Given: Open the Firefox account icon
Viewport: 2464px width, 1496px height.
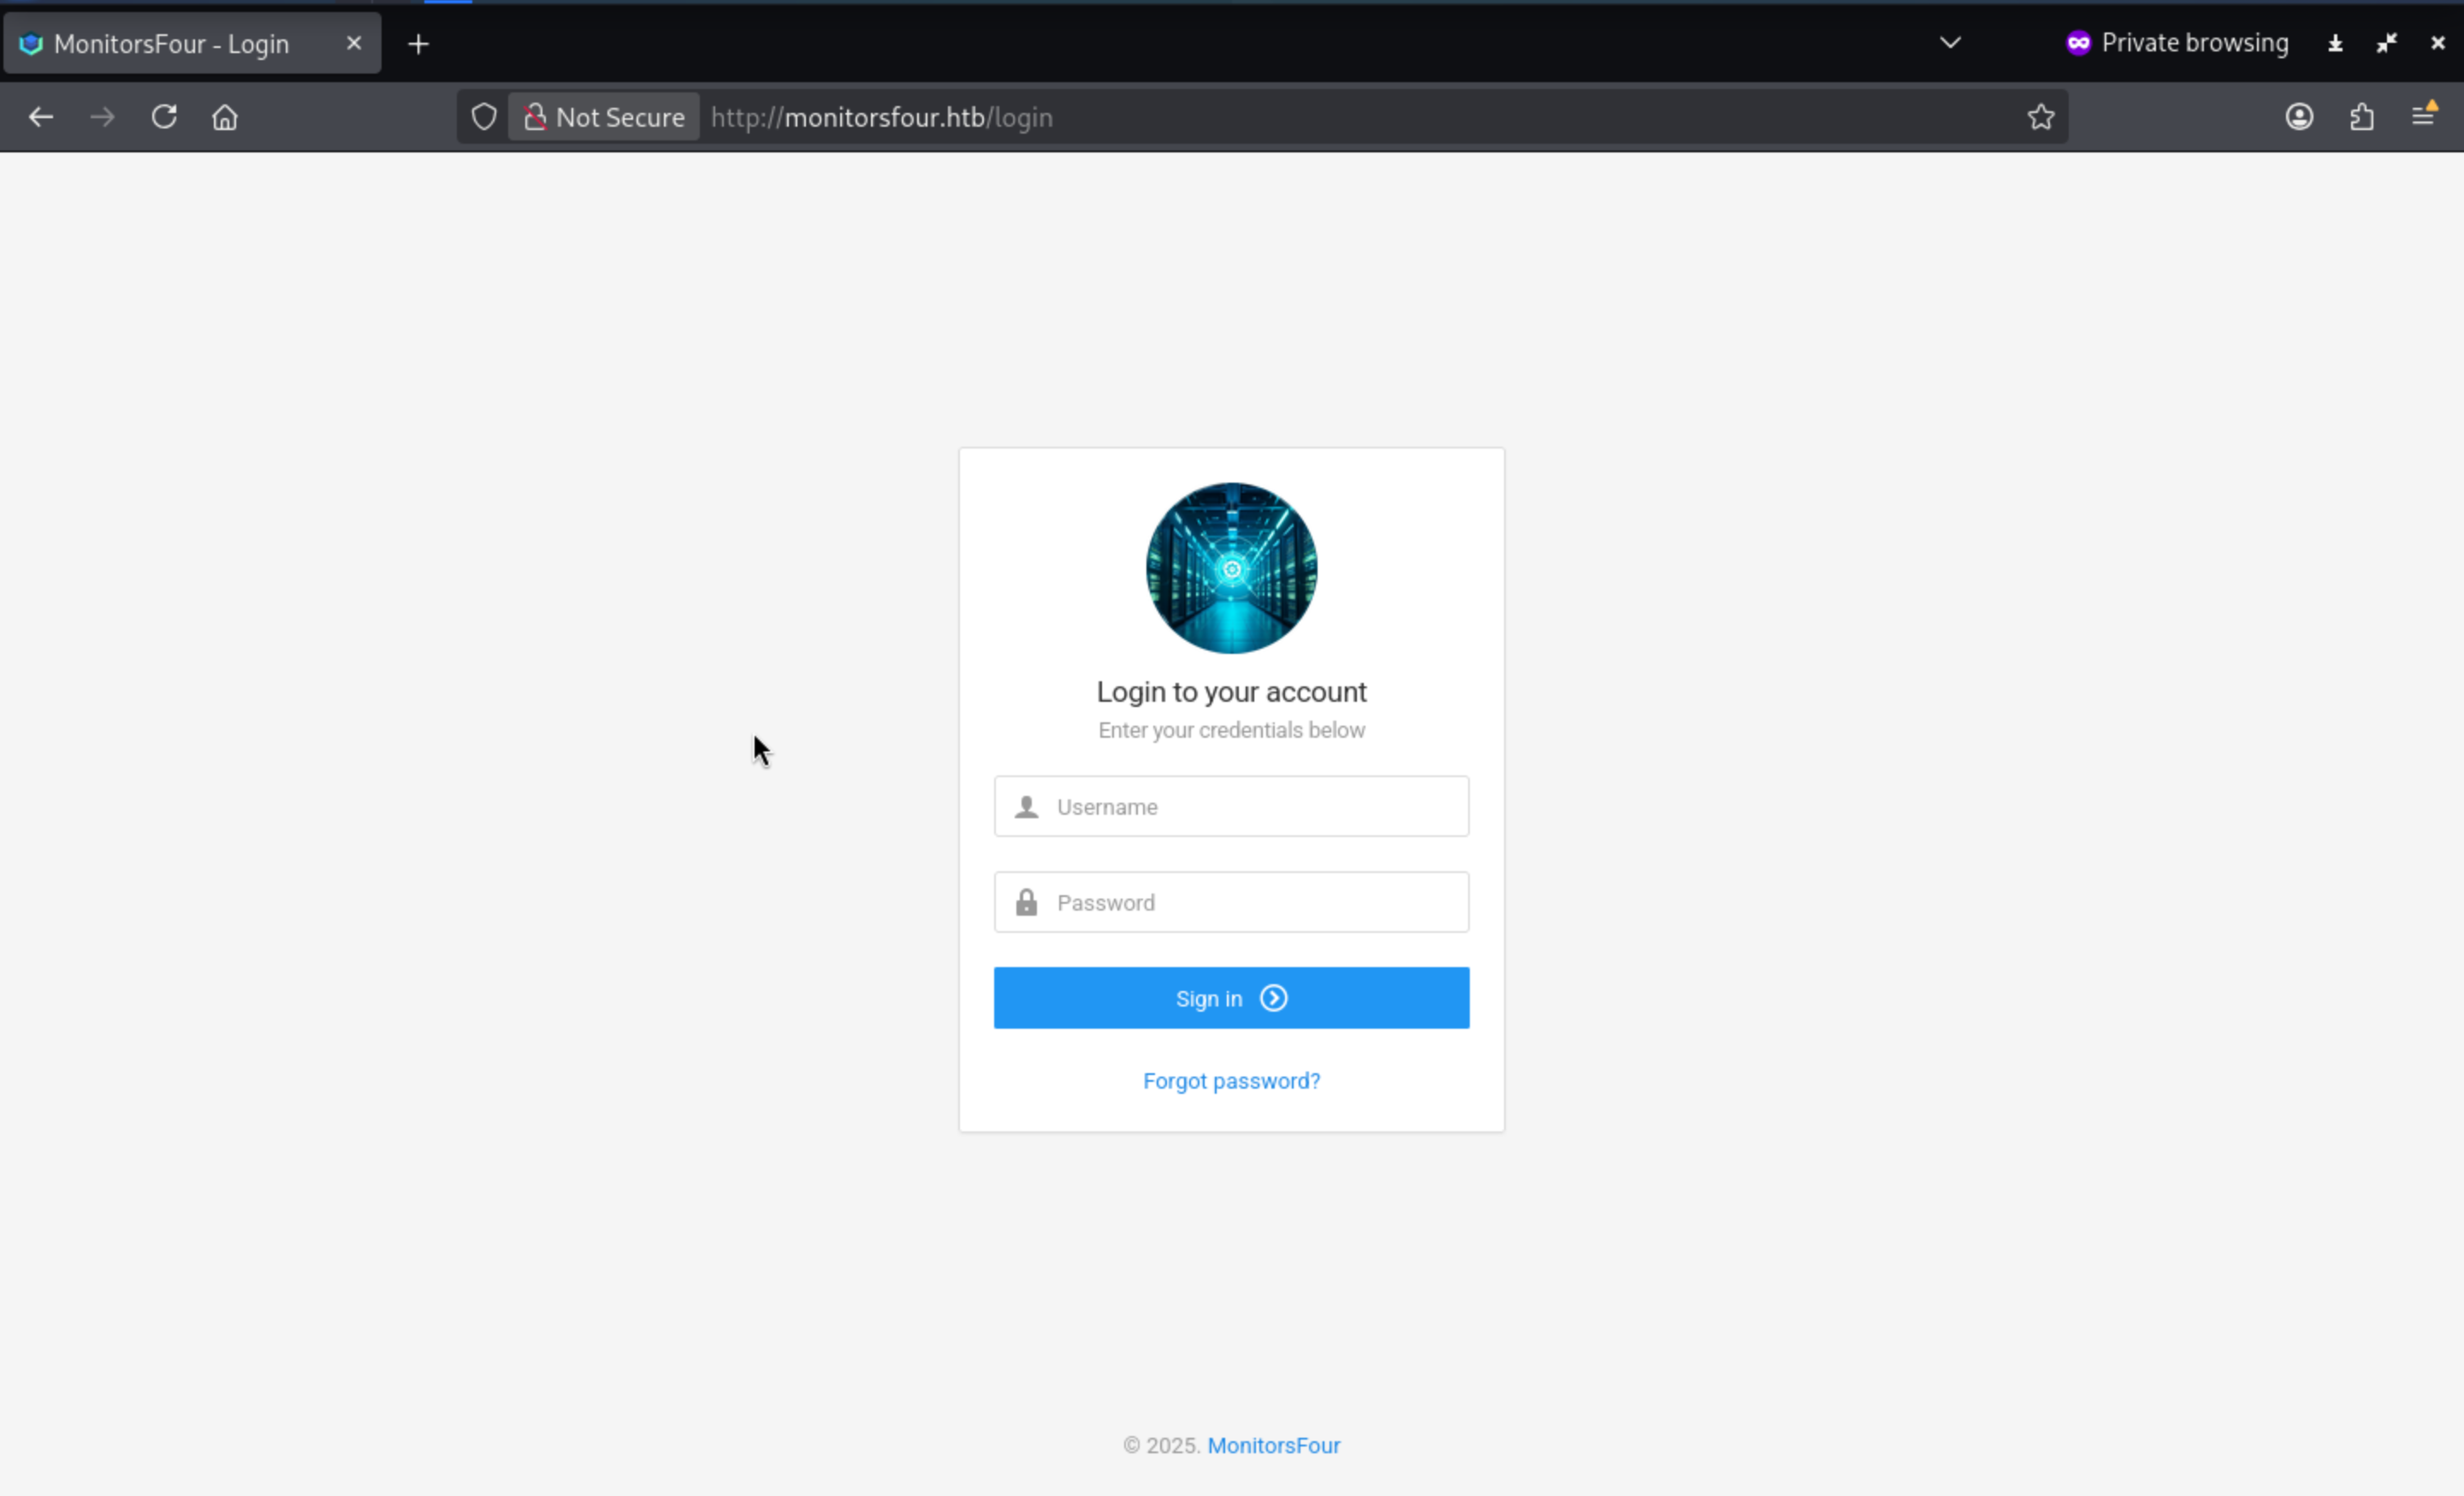Looking at the screenshot, I should 2299,117.
